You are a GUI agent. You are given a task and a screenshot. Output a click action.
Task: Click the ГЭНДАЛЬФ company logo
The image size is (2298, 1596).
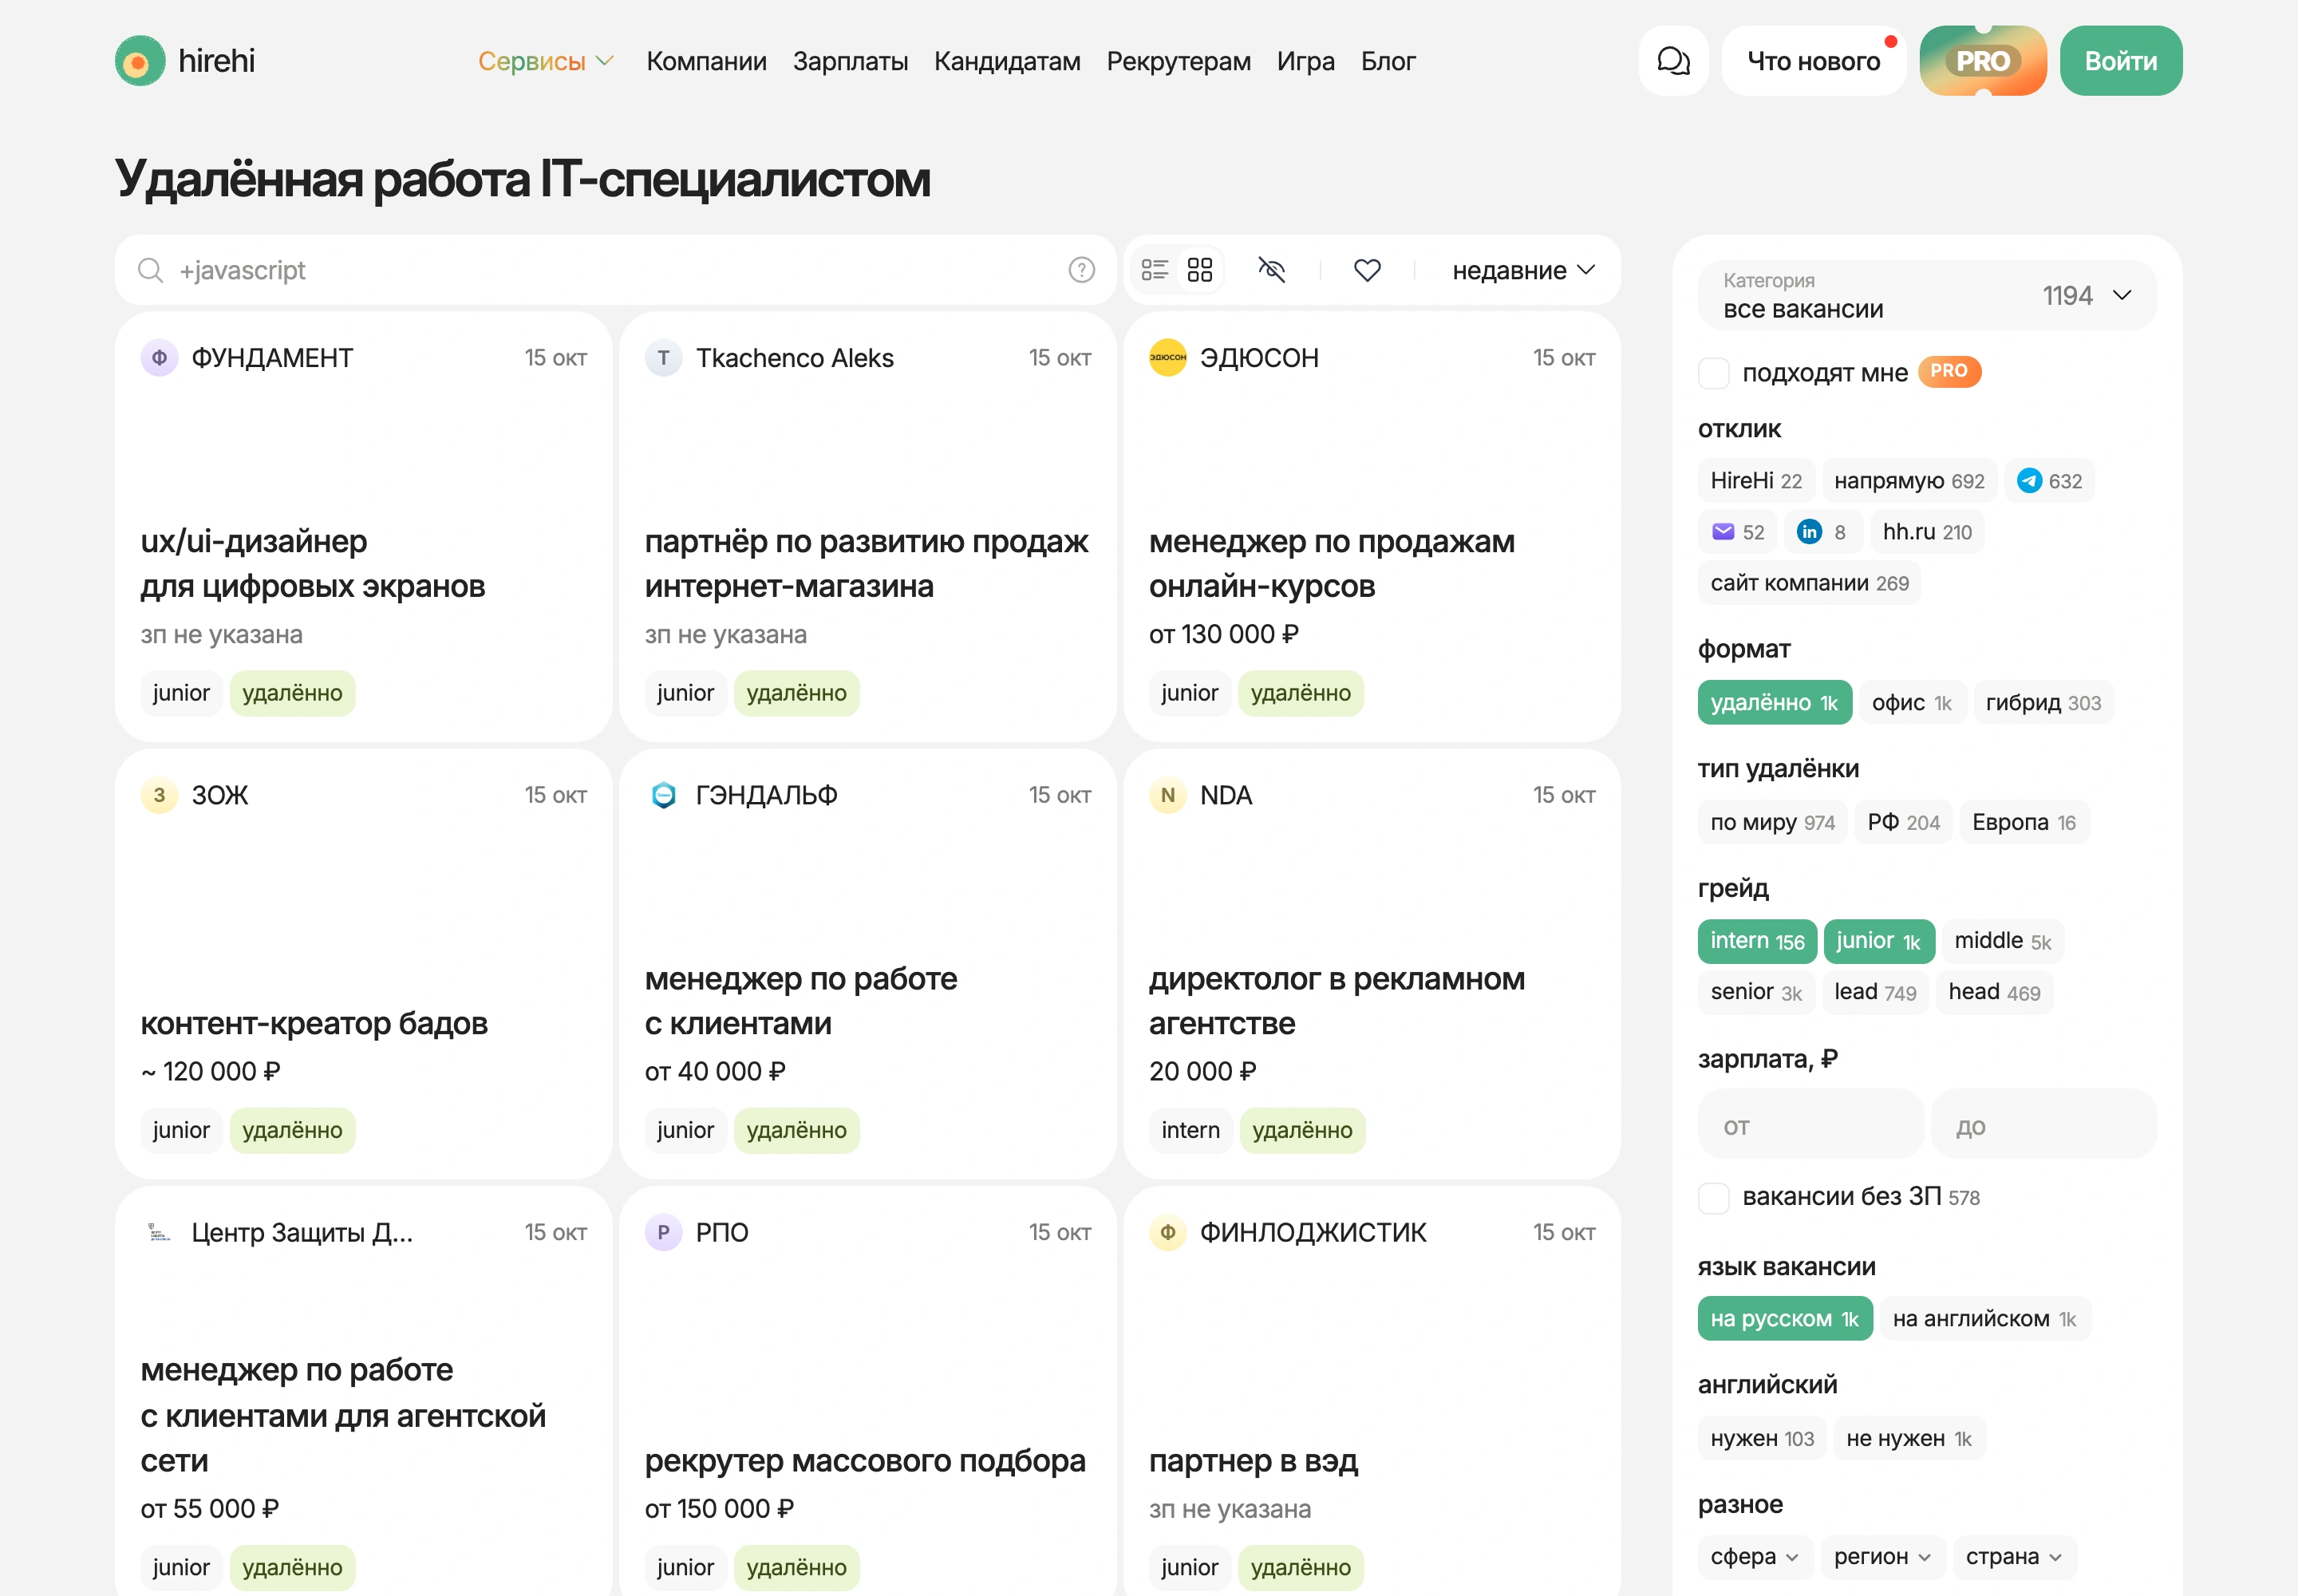663,795
